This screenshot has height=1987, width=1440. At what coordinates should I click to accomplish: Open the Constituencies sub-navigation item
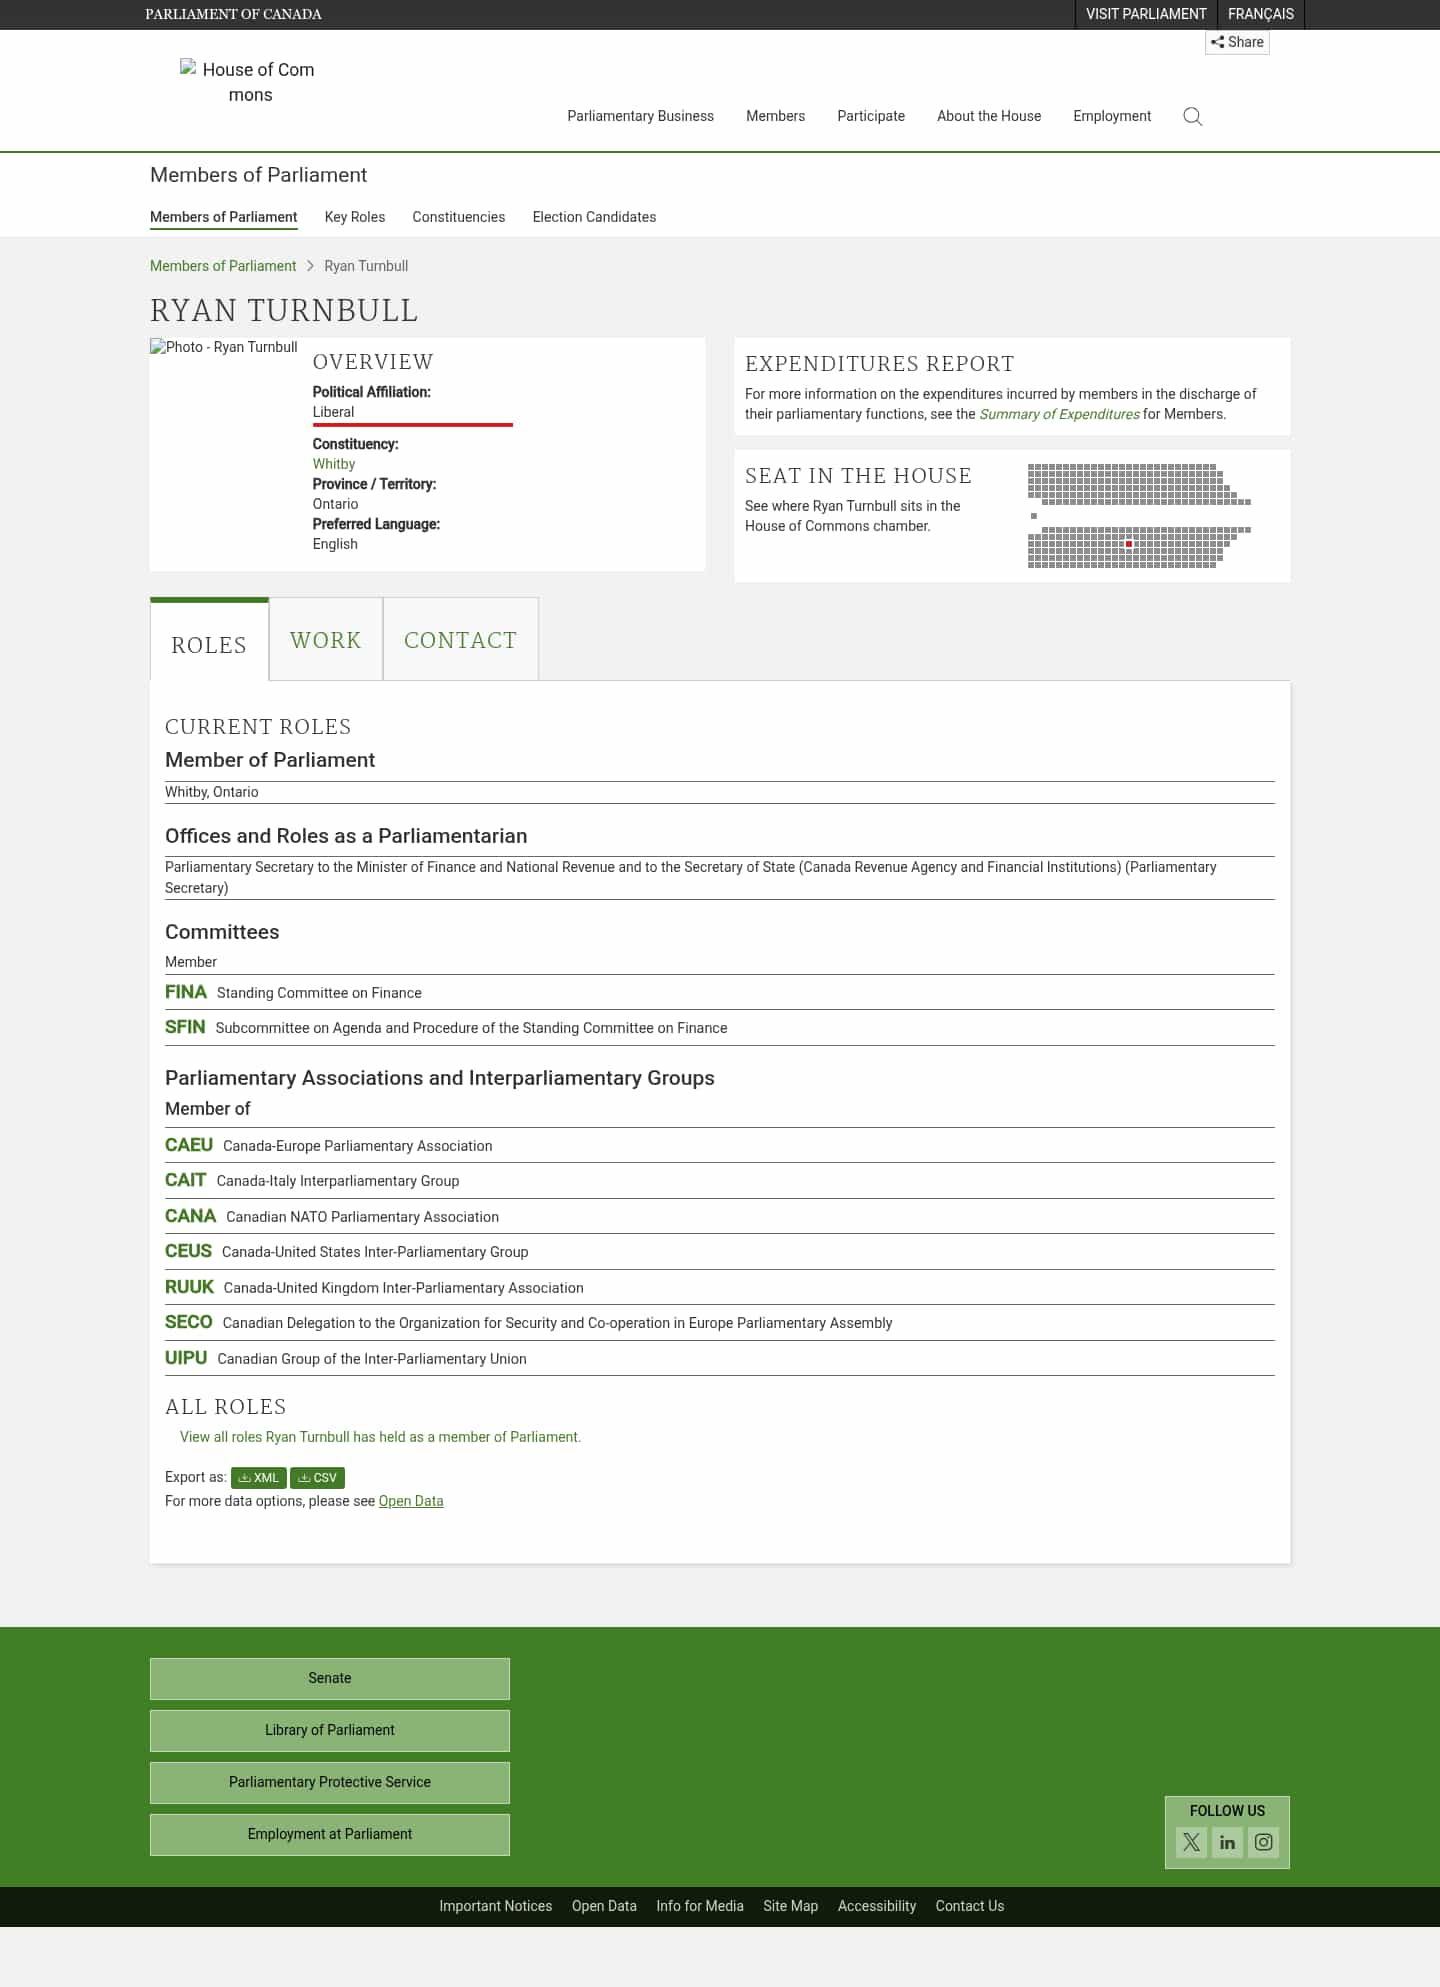click(459, 217)
